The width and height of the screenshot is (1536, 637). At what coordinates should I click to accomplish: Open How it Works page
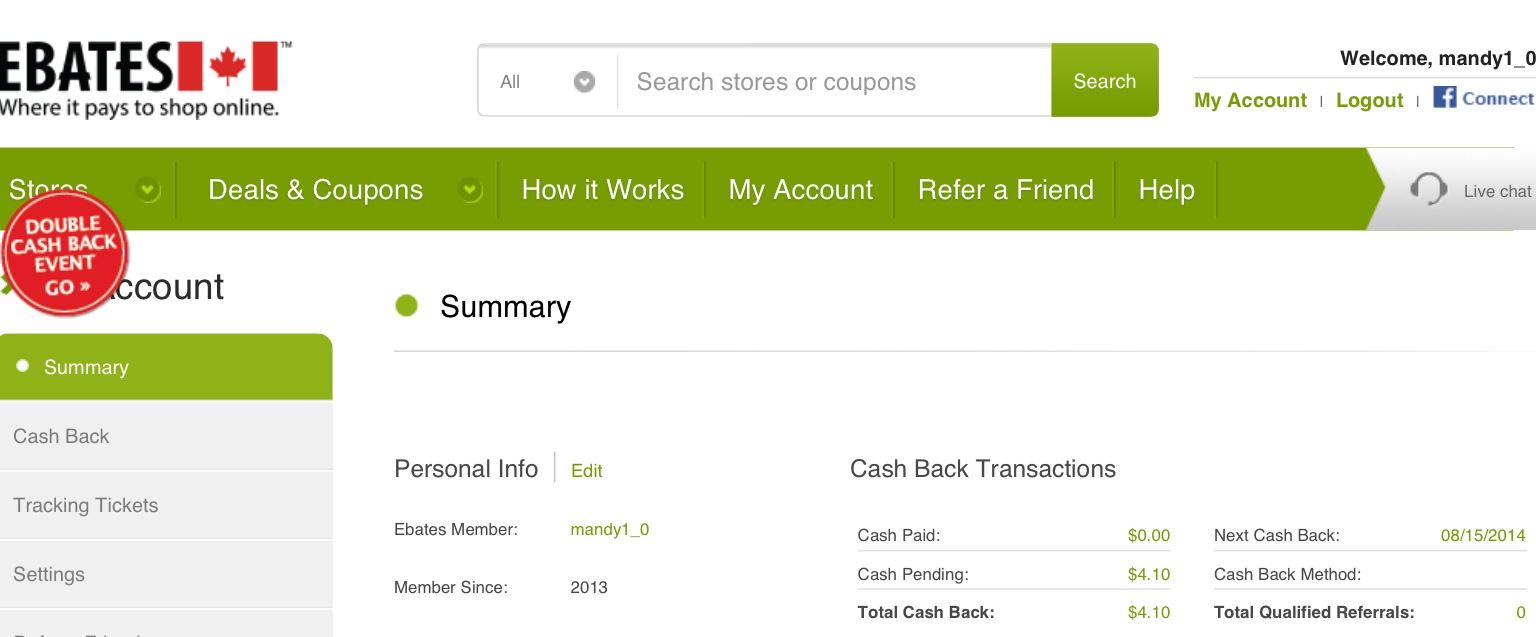point(602,189)
